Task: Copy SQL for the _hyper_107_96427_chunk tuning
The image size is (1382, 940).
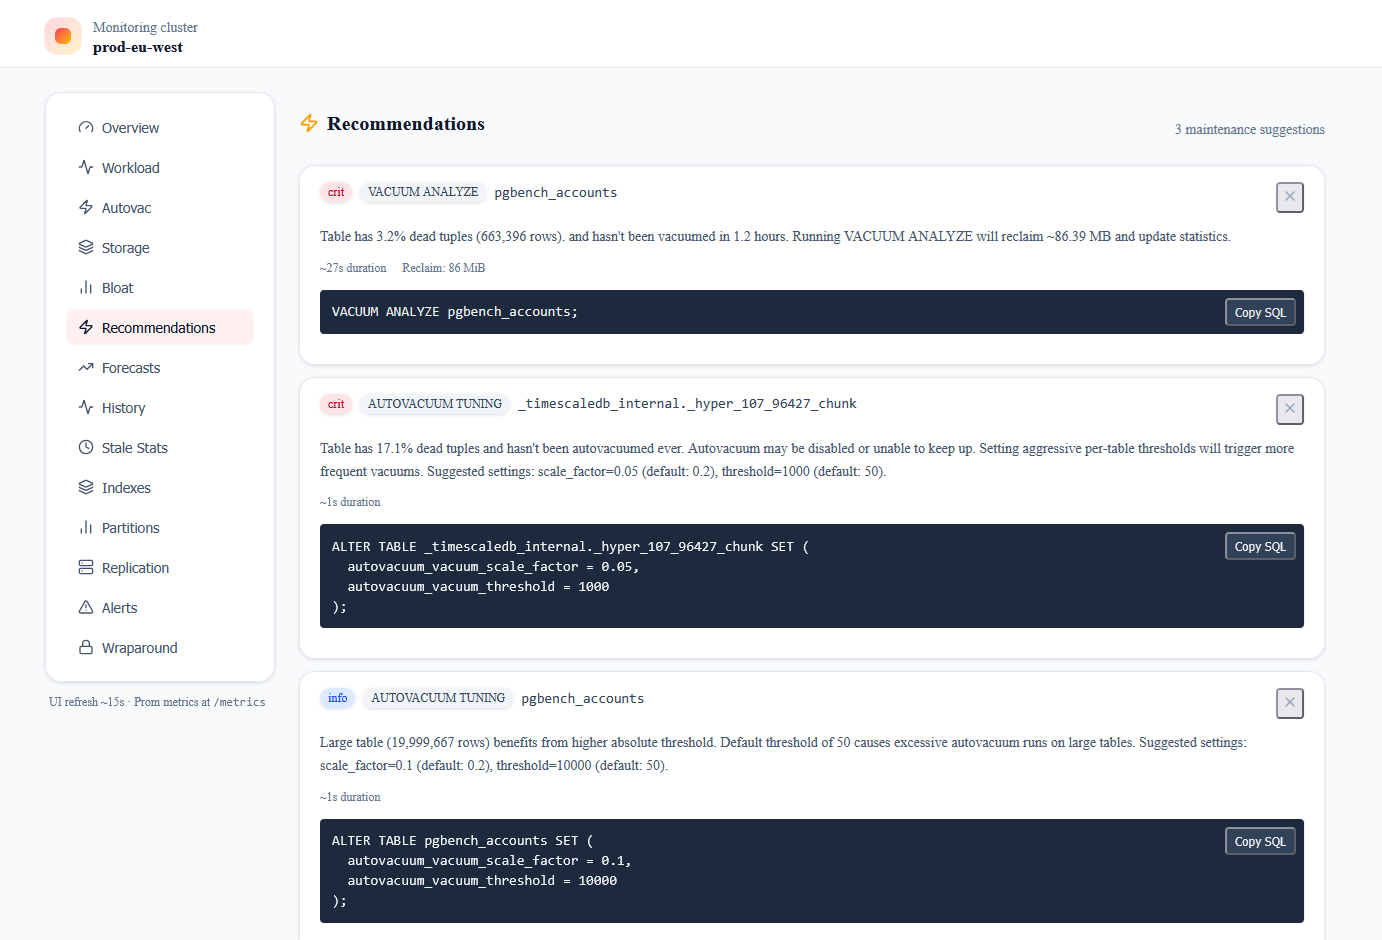Action: click(1259, 545)
